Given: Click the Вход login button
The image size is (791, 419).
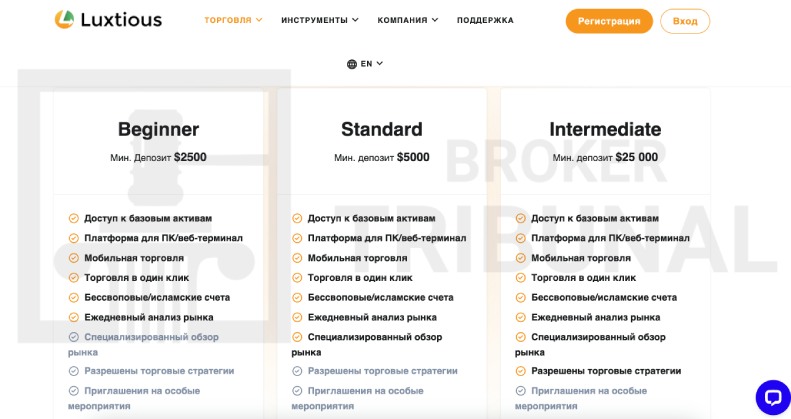Looking at the screenshot, I should point(685,21).
